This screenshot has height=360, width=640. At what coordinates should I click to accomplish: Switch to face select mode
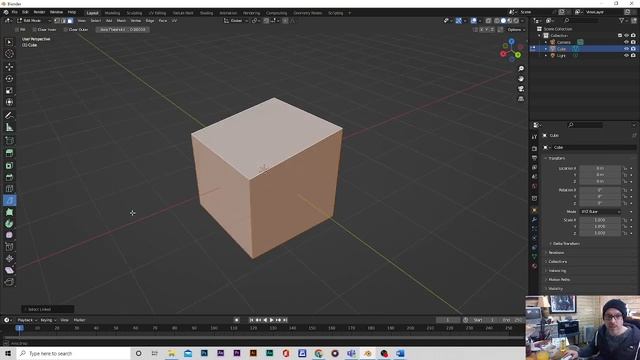pos(70,20)
